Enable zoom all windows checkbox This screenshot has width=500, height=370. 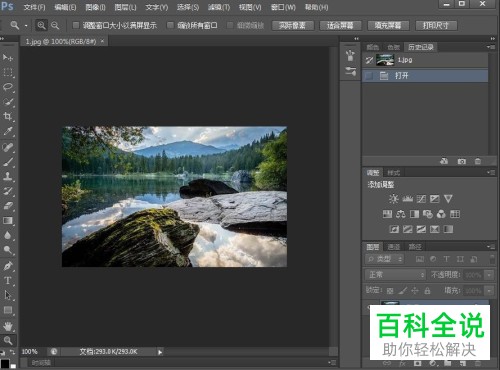(x=170, y=25)
